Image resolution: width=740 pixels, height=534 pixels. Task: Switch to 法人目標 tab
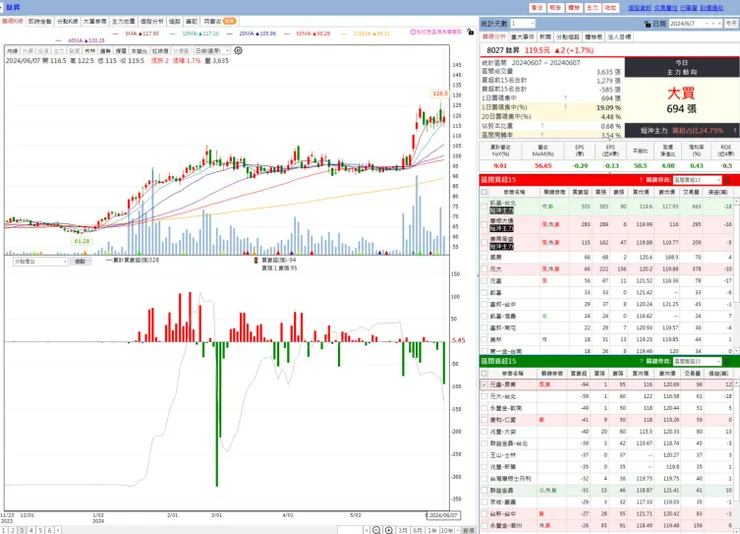(x=619, y=37)
